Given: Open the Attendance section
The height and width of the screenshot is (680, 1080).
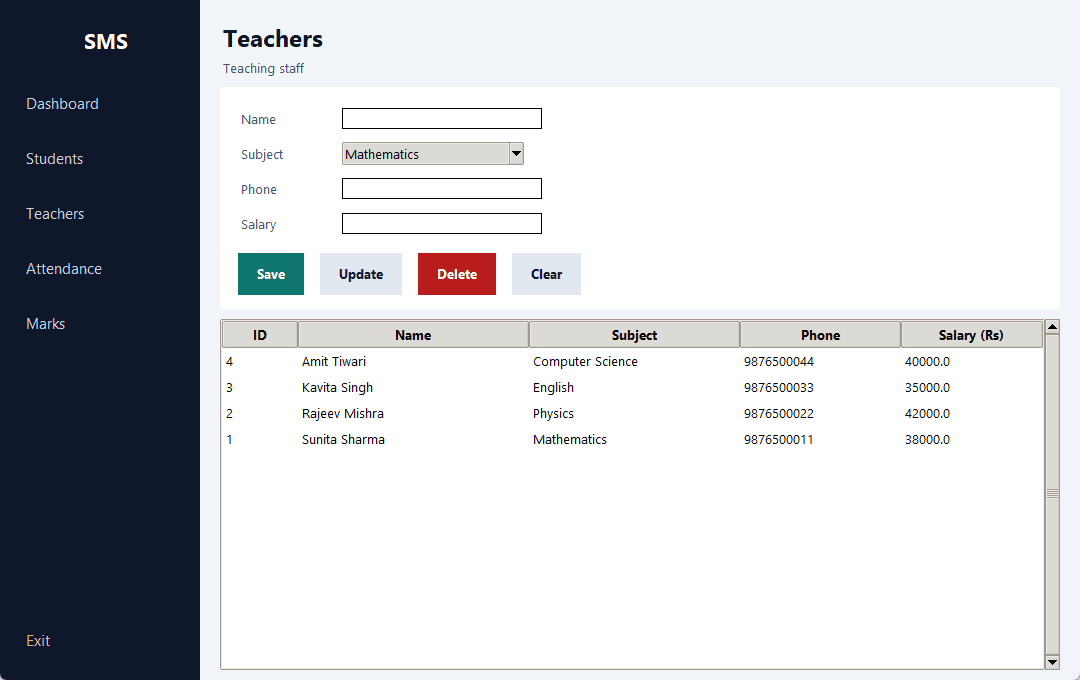Looking at the screenshot, I should pos(64,269).
